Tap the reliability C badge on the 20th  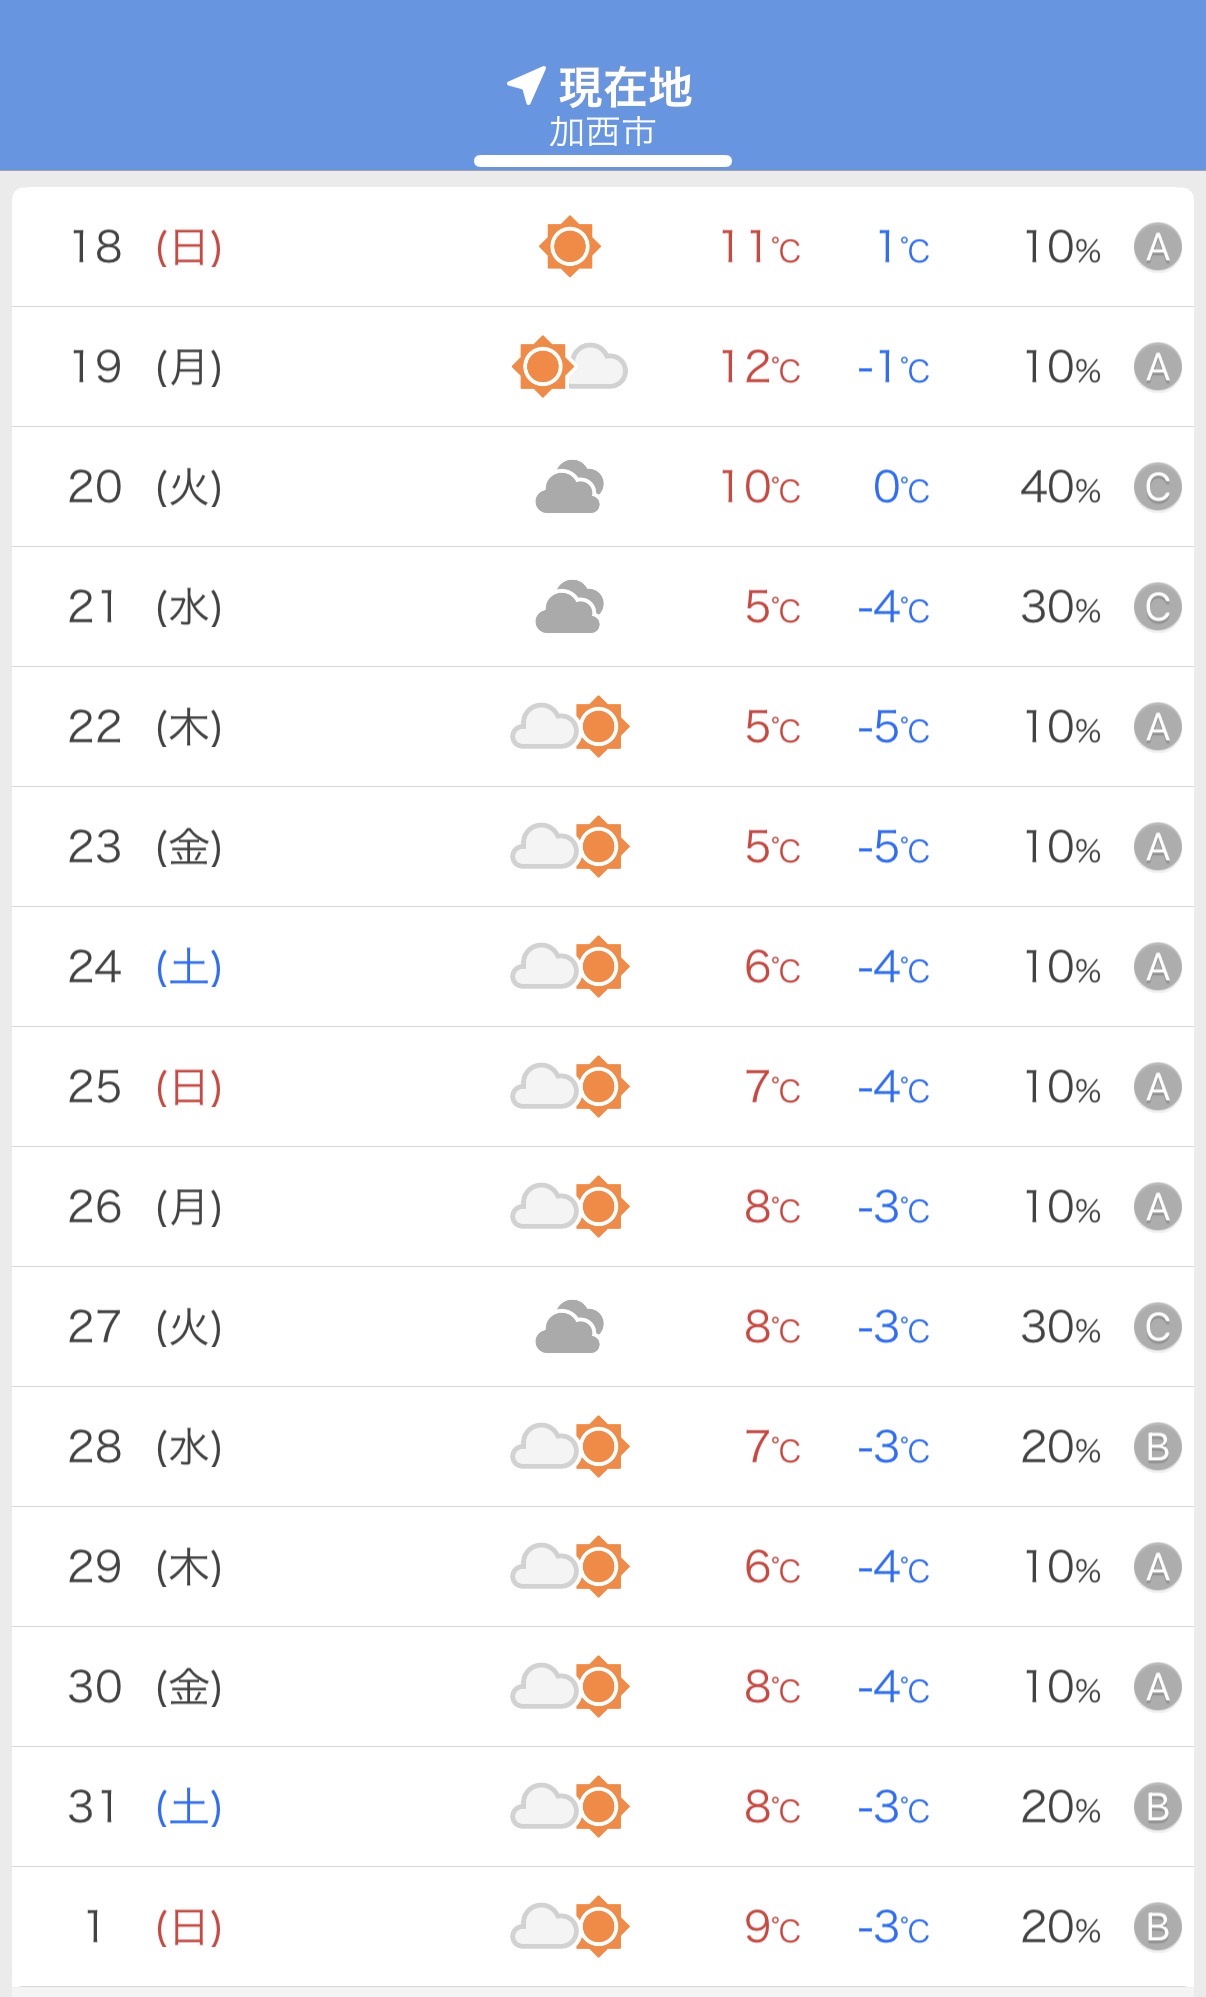click(x=1157, y=487)
